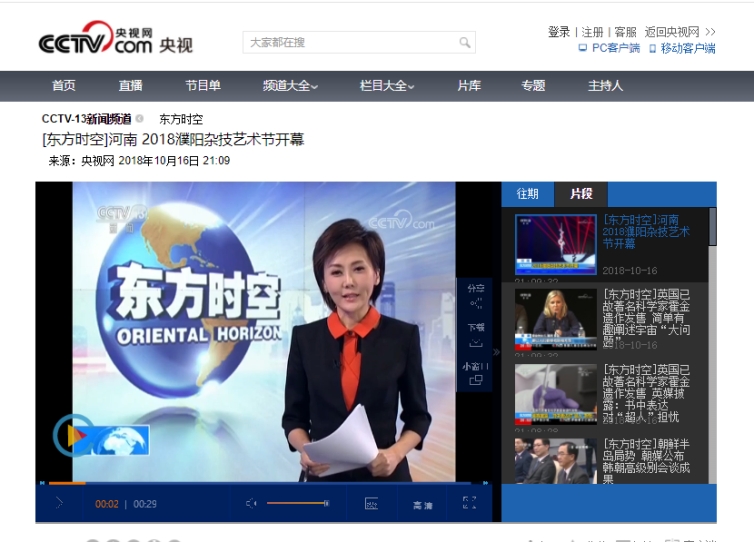Screen dimensions: 754x542
Task: Mute audio with the speaker icon
Action: (251, 504)
